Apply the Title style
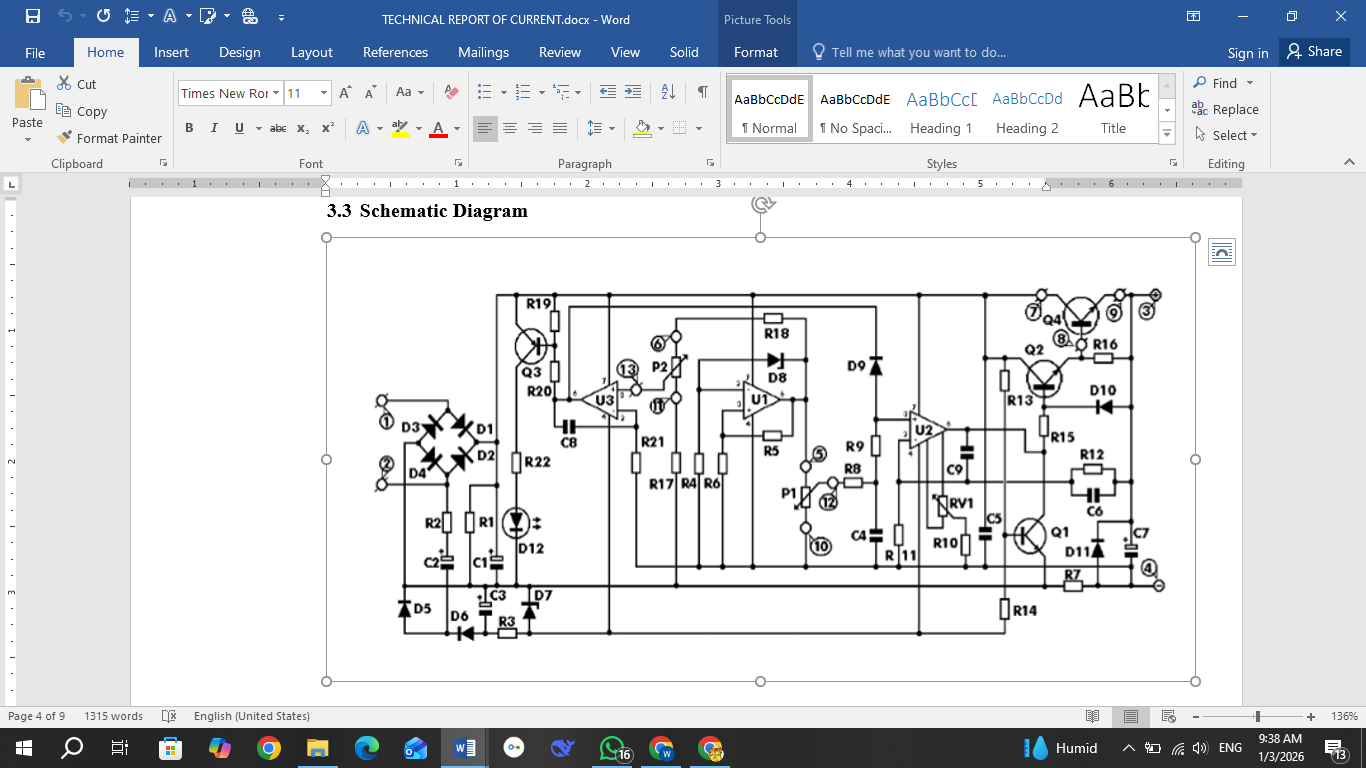1366x768 pixels. [1113, 109]
